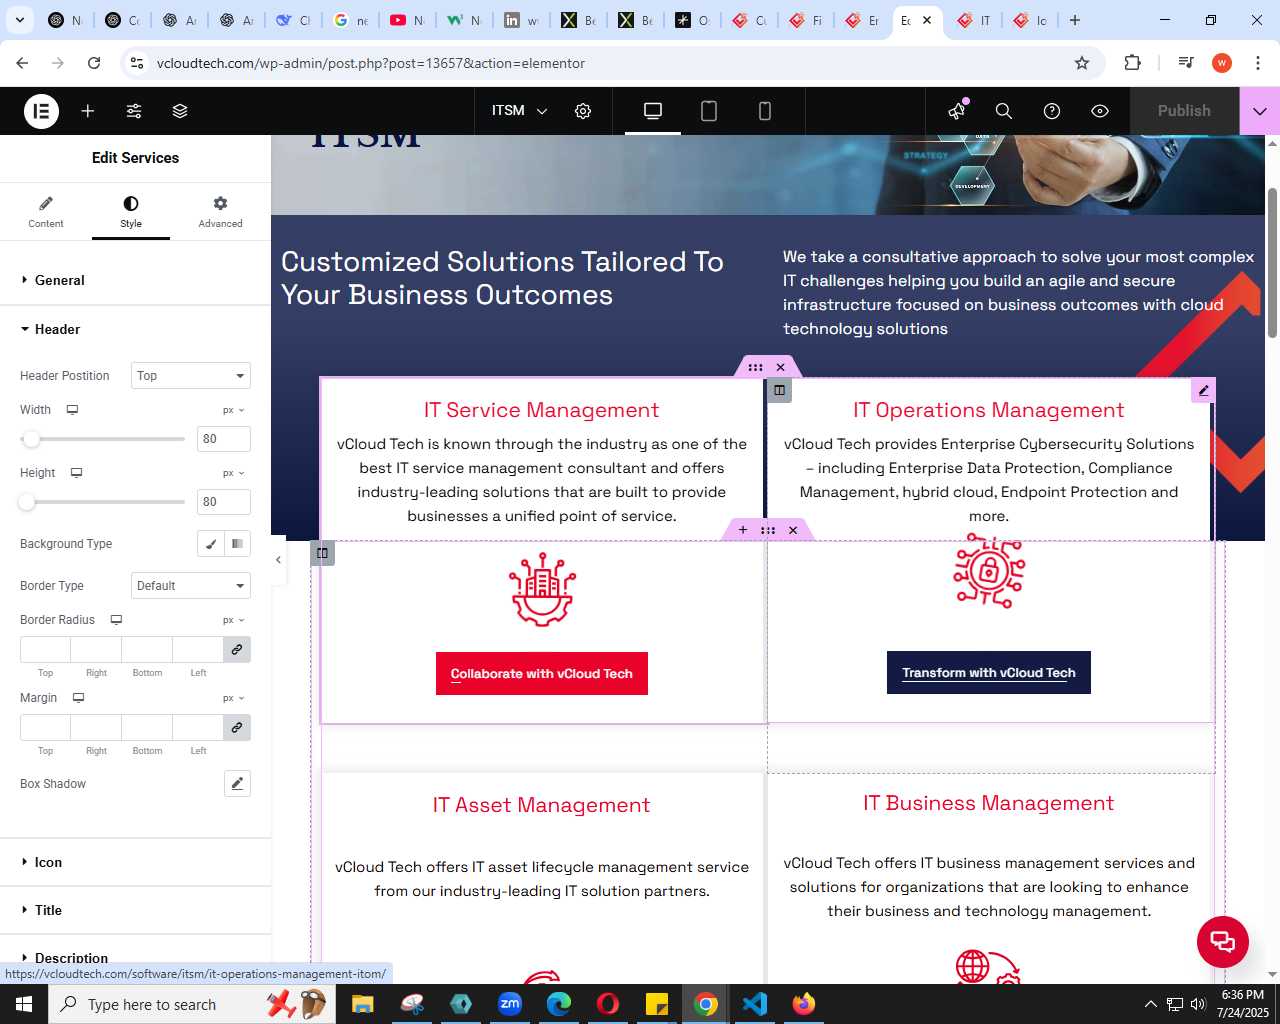Delete upper container with X handle
The width and height of the screenshot is (1280, 1024).
click(781, 367)
